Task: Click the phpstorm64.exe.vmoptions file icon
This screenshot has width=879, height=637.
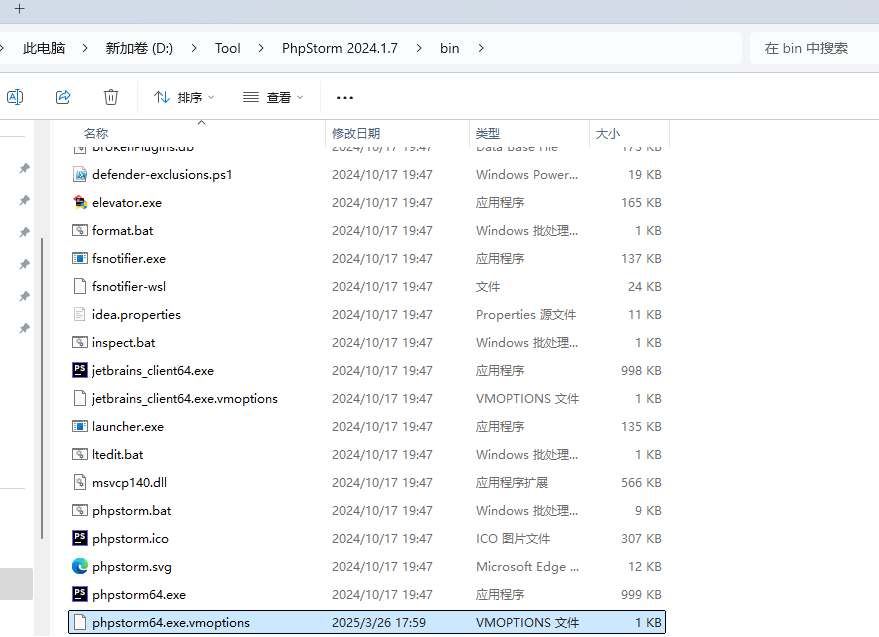Action: point(80,622)
